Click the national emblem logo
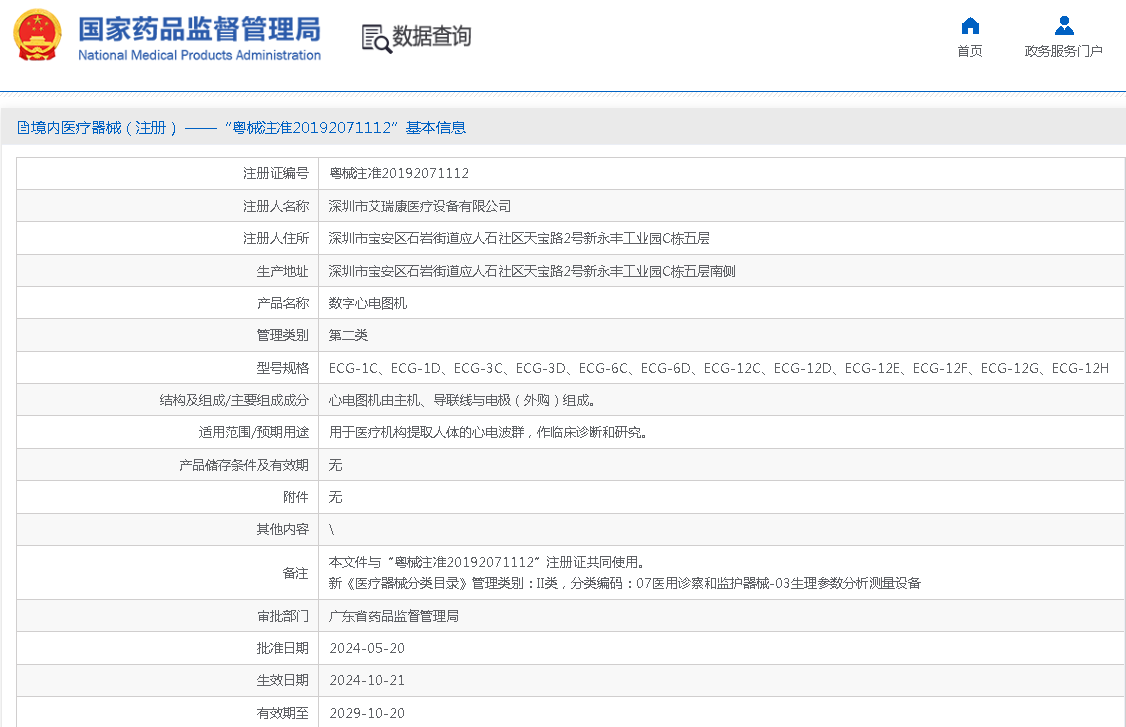The image size is (1126, 727). point(37,36)
